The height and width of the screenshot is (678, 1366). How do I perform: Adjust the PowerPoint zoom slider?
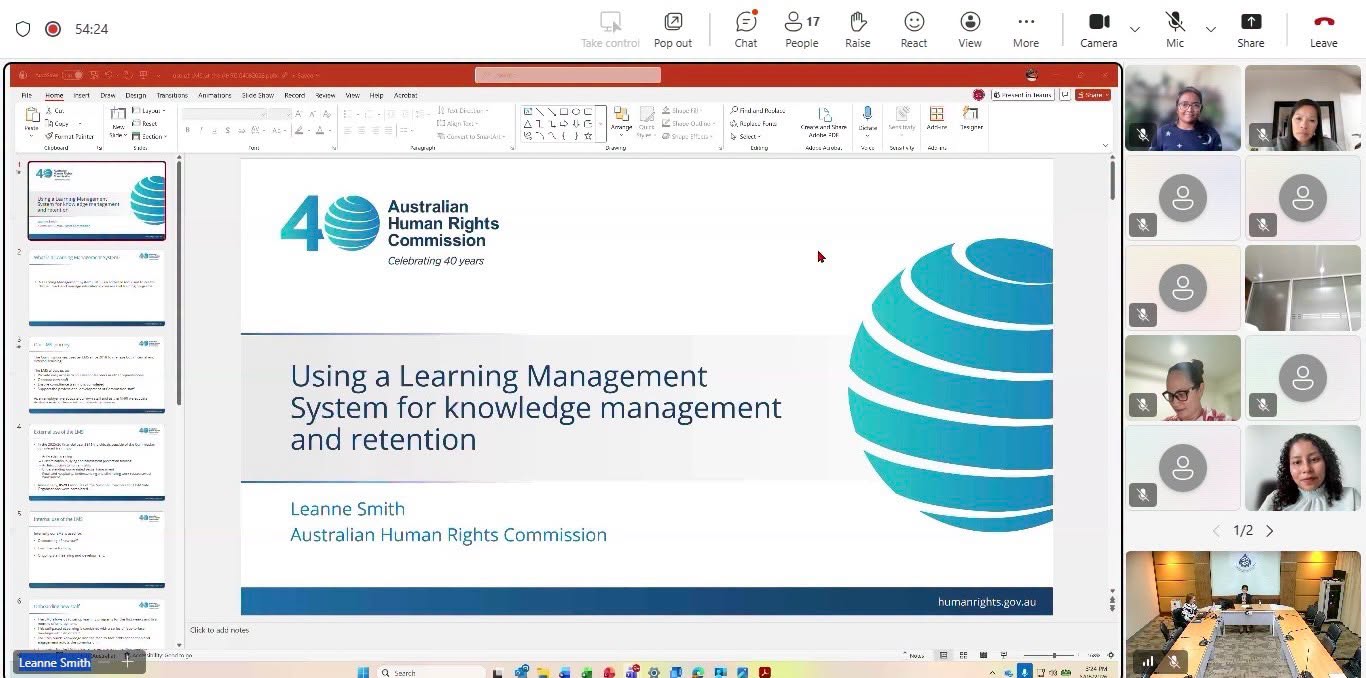pyautogui.click(x=1054, y=656)
